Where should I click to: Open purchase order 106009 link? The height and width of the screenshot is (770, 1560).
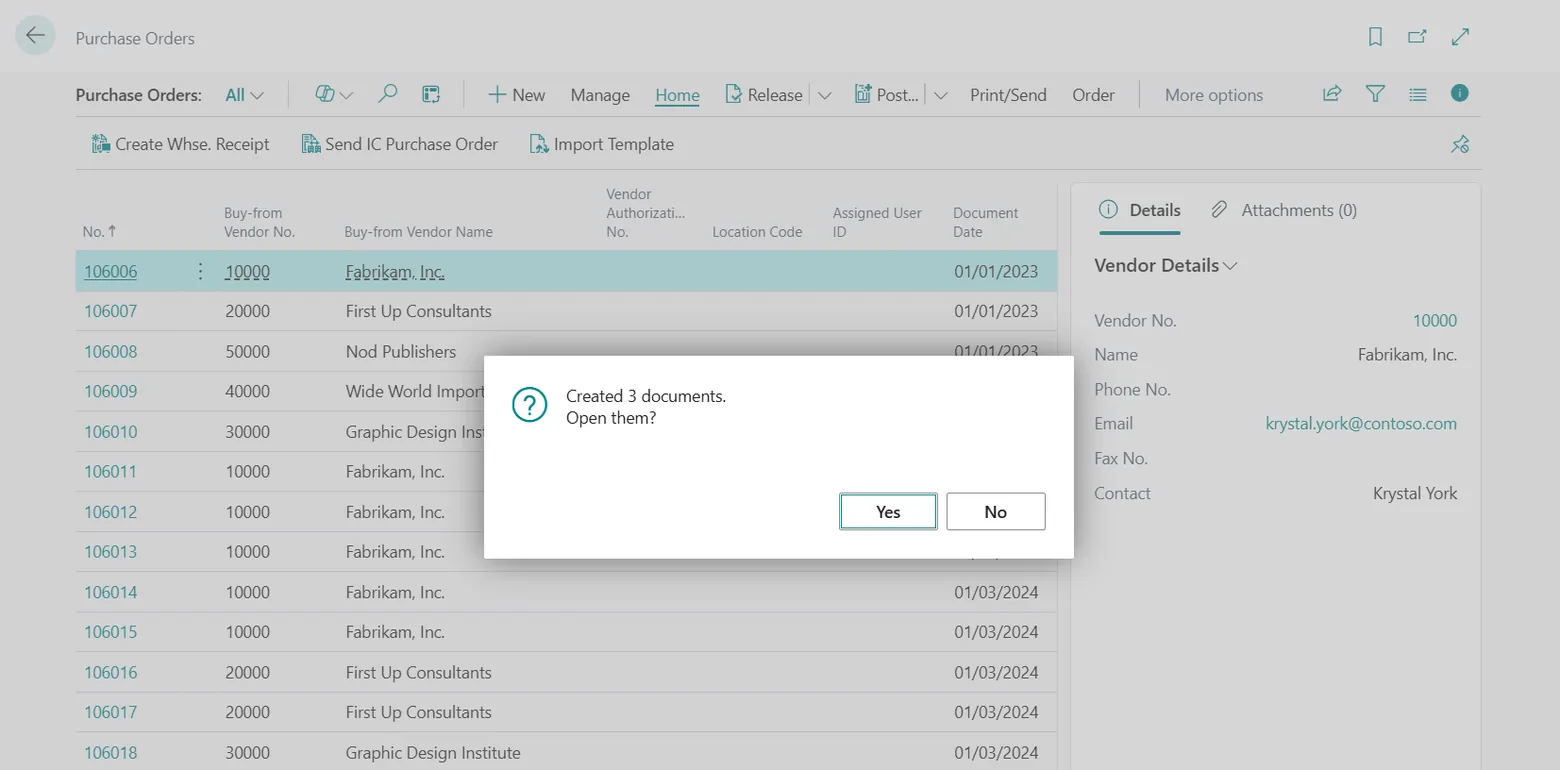pyautogui.click(x=111, y=391)
